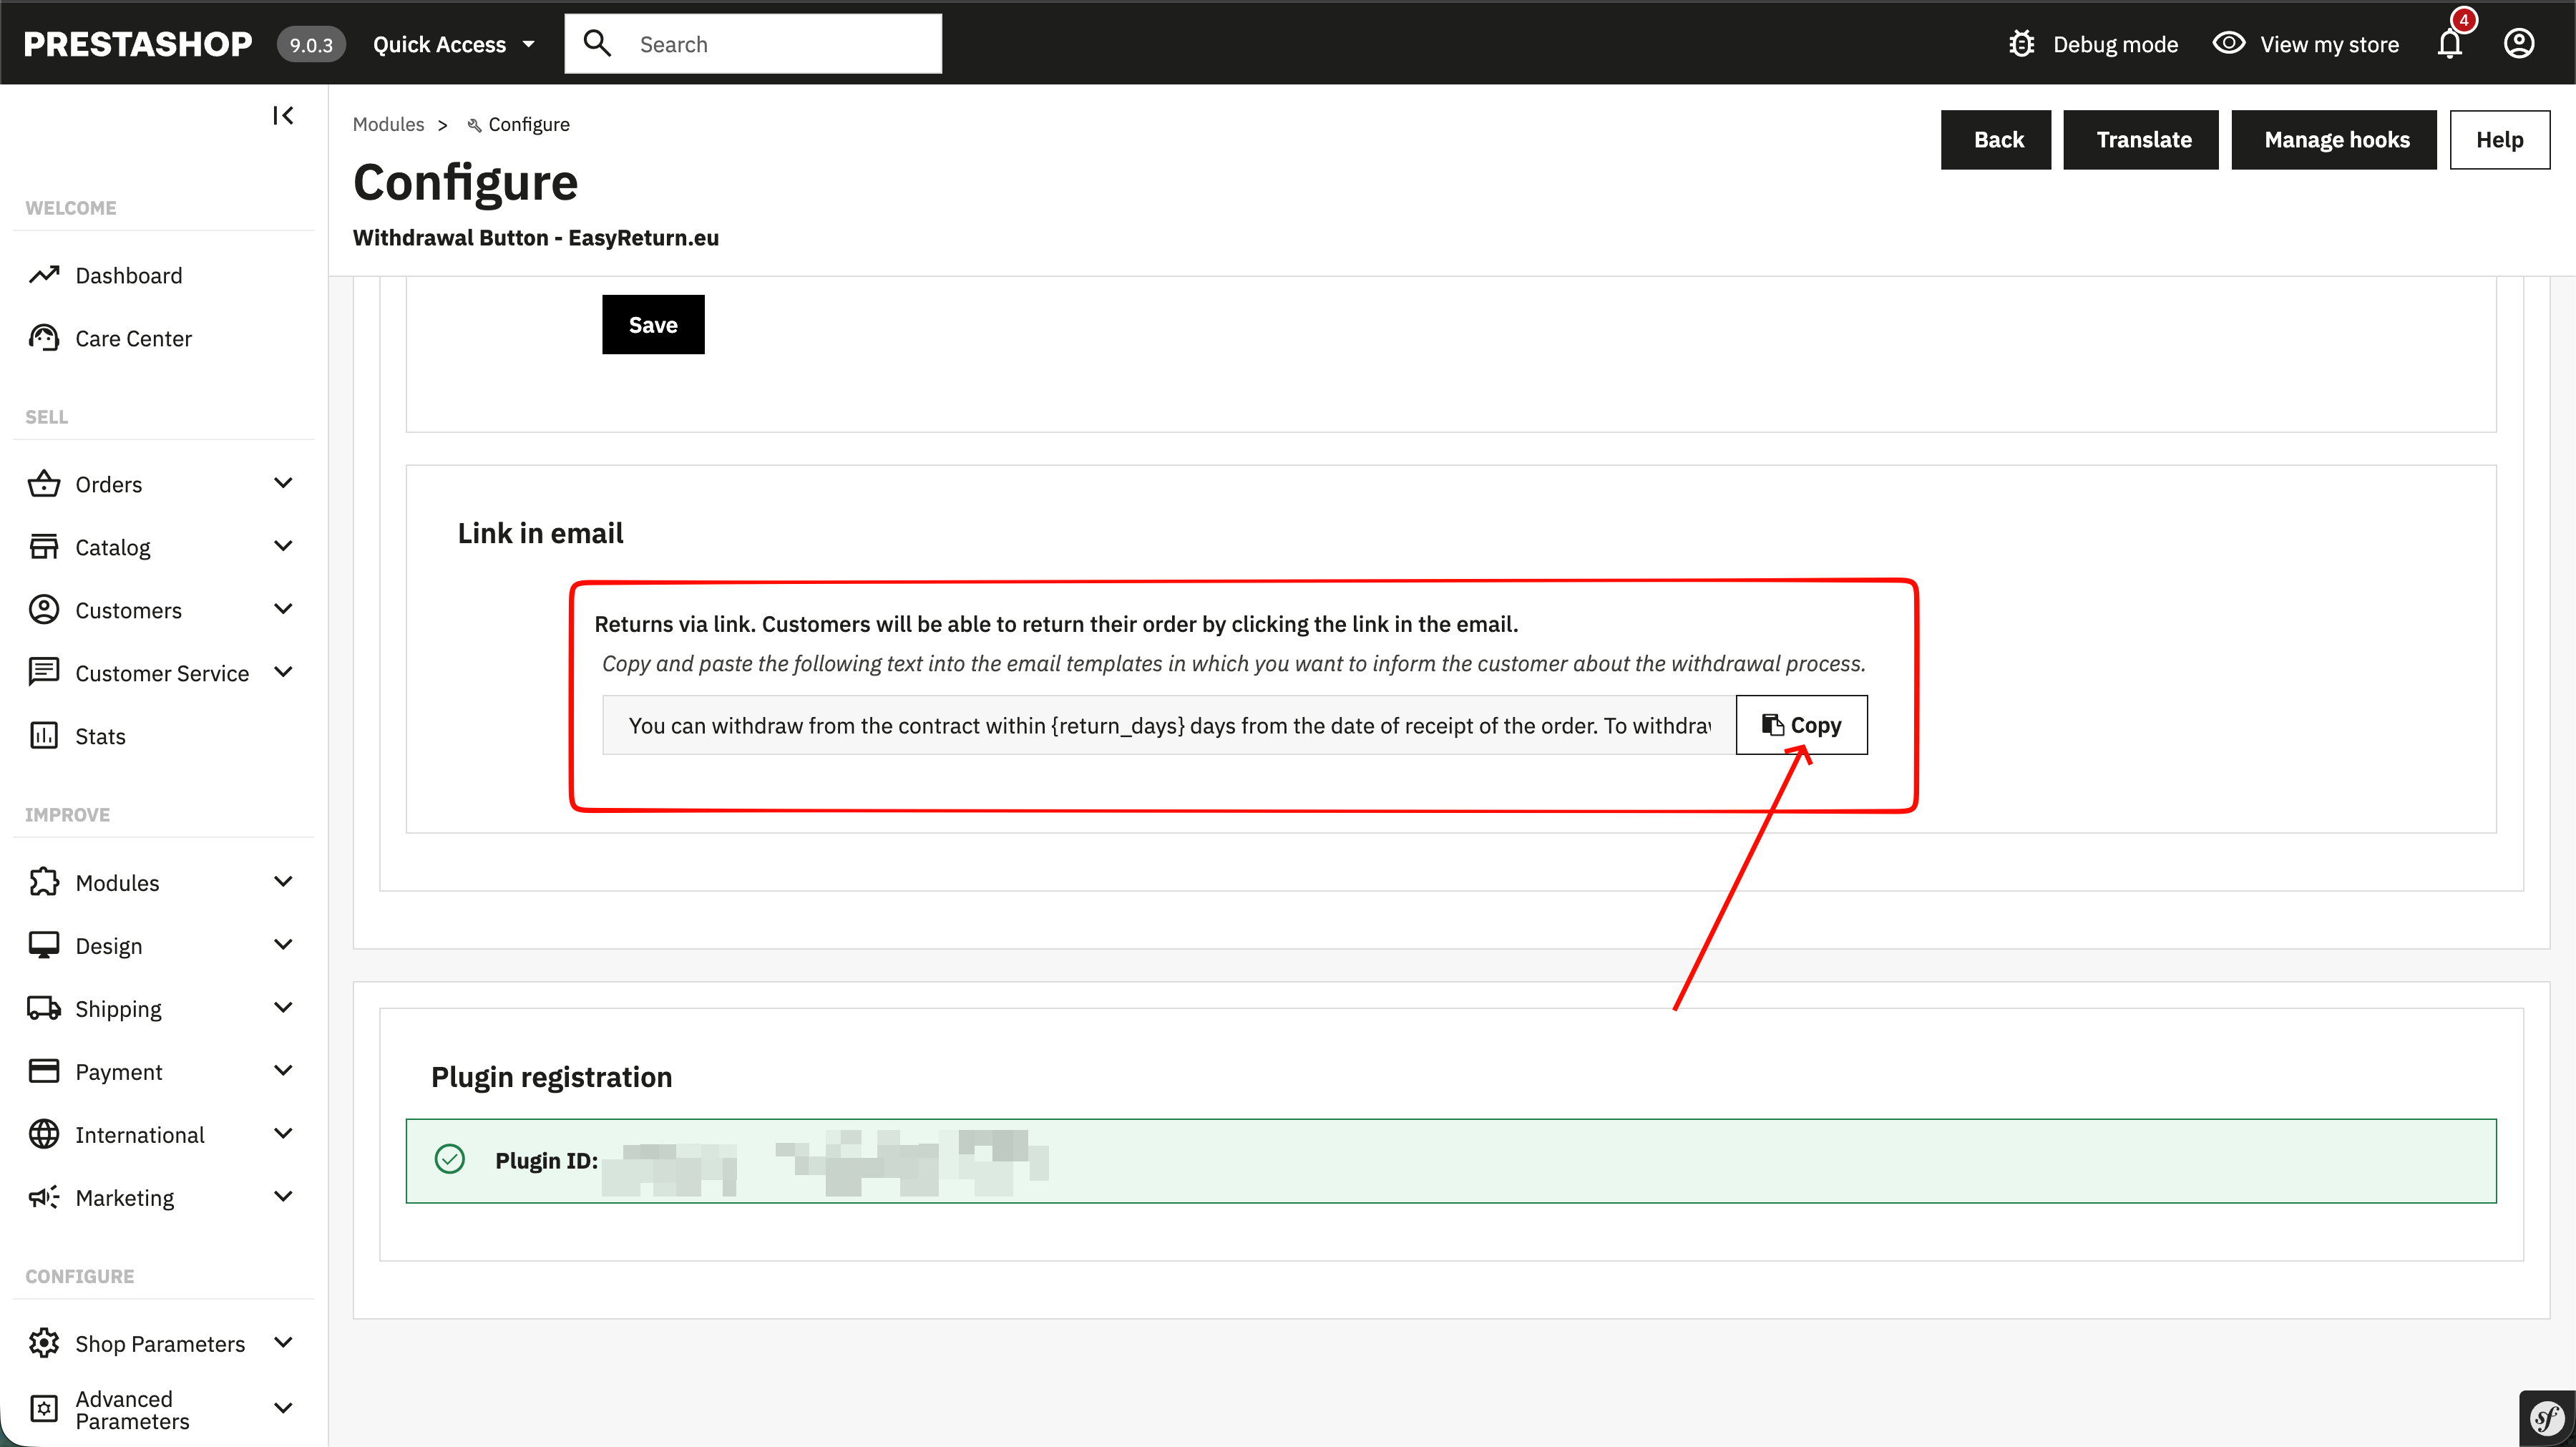This screenshot has height=1447, width=2576.
Task: Click the Back button
Action: [x=1996, y=140]
